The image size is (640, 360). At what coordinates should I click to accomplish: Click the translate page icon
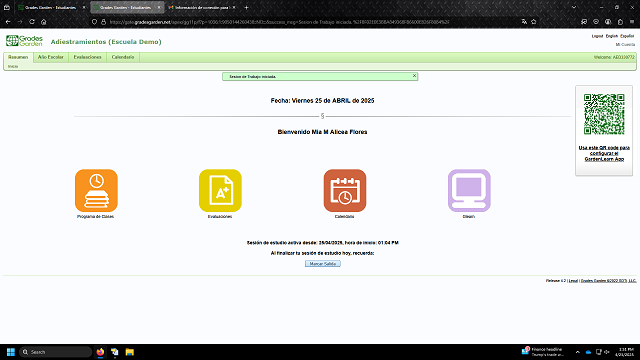click(524, 22)
